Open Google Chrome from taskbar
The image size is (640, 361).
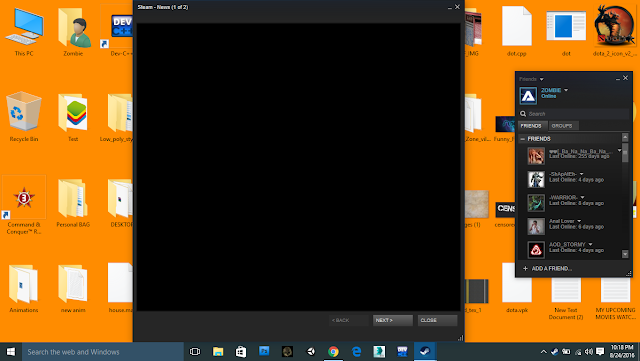[333, 352]
